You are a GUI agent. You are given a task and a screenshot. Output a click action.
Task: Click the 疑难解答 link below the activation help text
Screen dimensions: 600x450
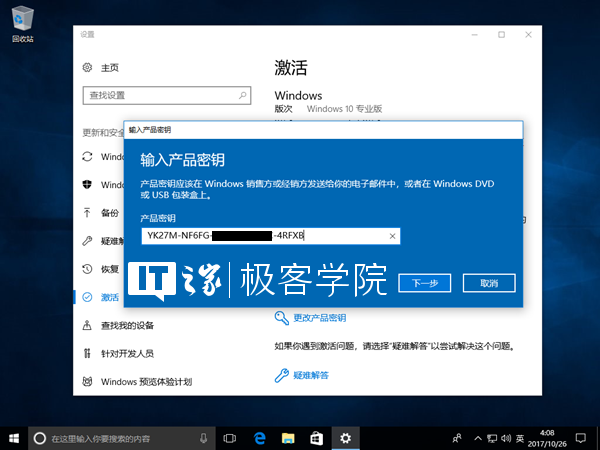[311, 375]
